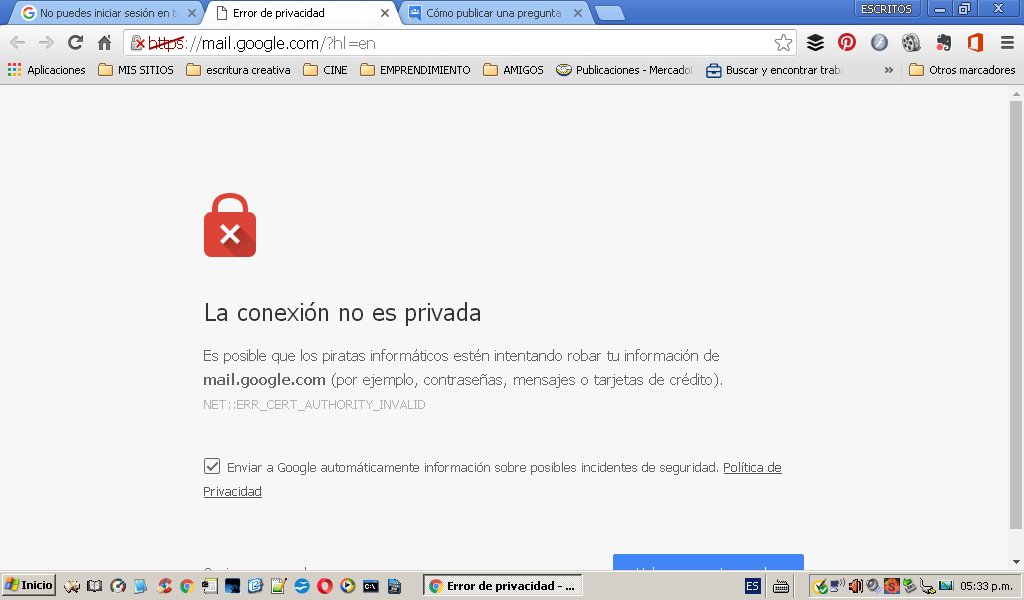The image size is (1024, 600).
Task: Open the AMIGOS bookmark folder
Action: 513,70
